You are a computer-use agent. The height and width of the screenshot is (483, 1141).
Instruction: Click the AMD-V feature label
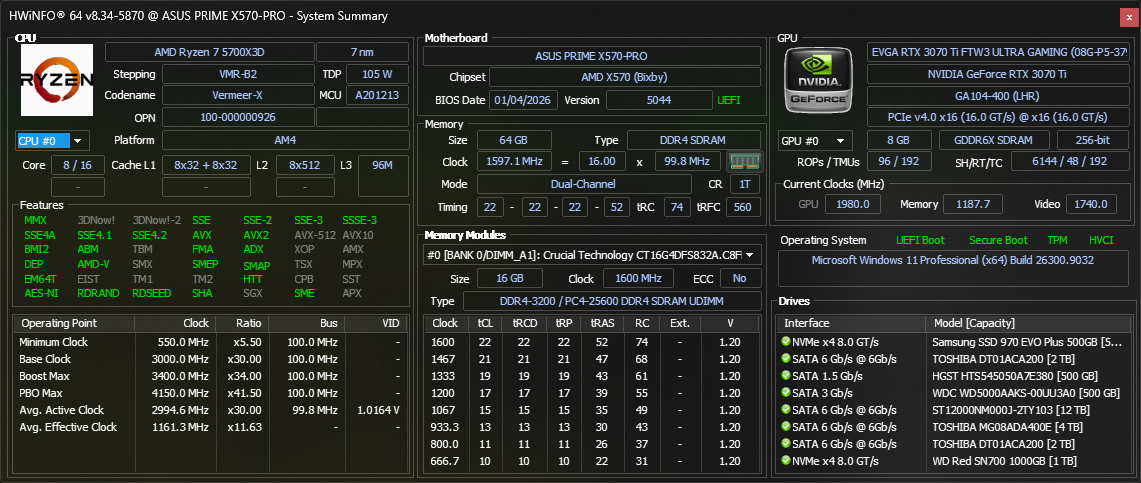[92, 264]
